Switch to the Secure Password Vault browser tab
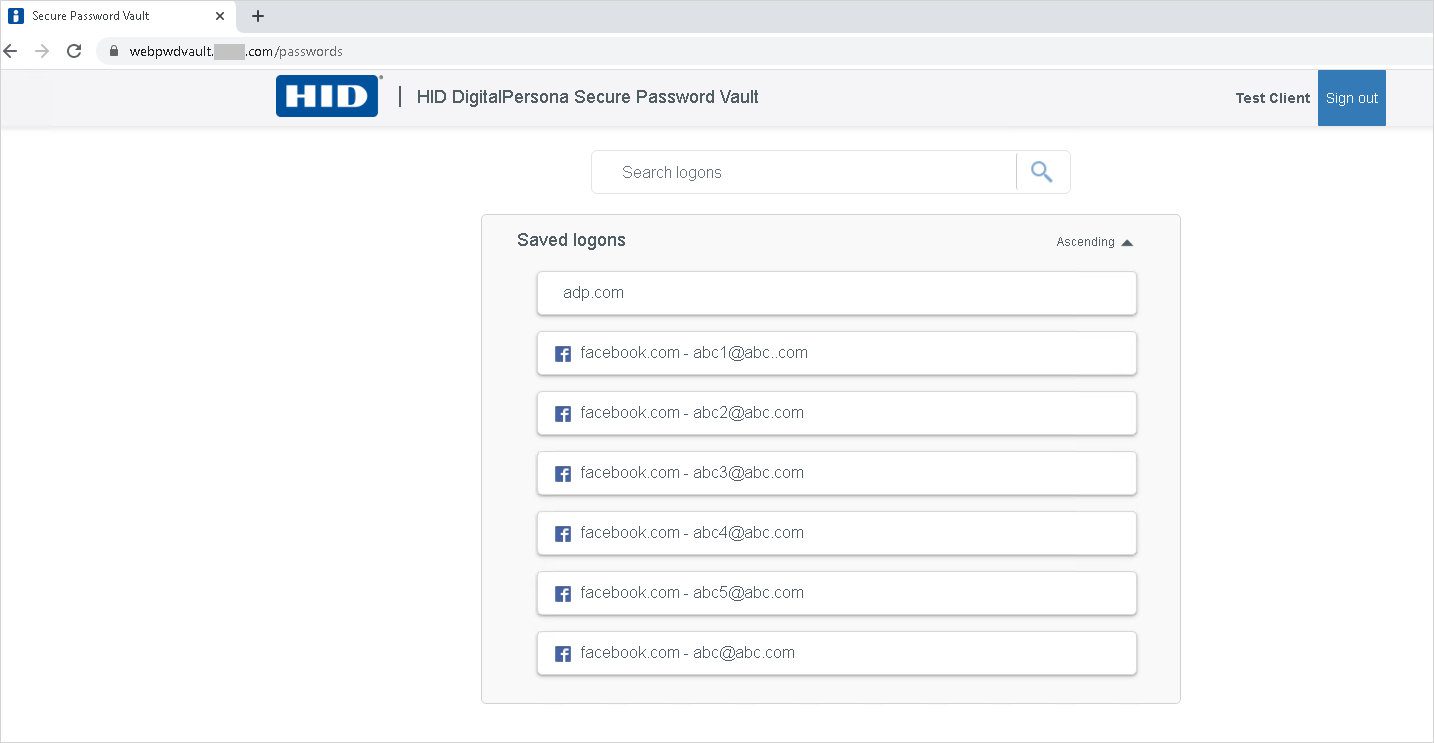Screen dimensions: 1434x743 110,15
